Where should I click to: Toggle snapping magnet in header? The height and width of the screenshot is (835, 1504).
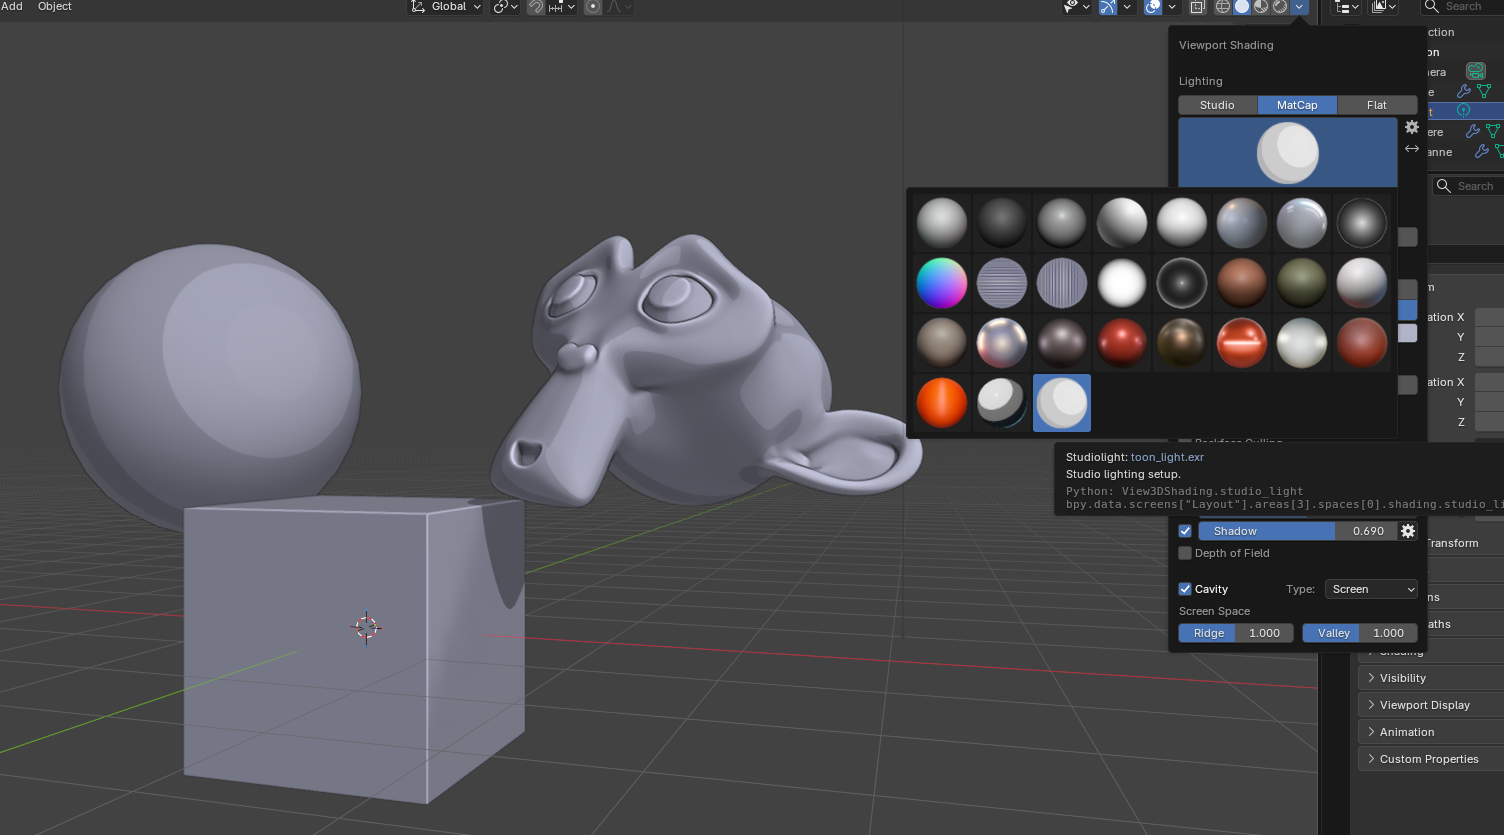(536, 7)
